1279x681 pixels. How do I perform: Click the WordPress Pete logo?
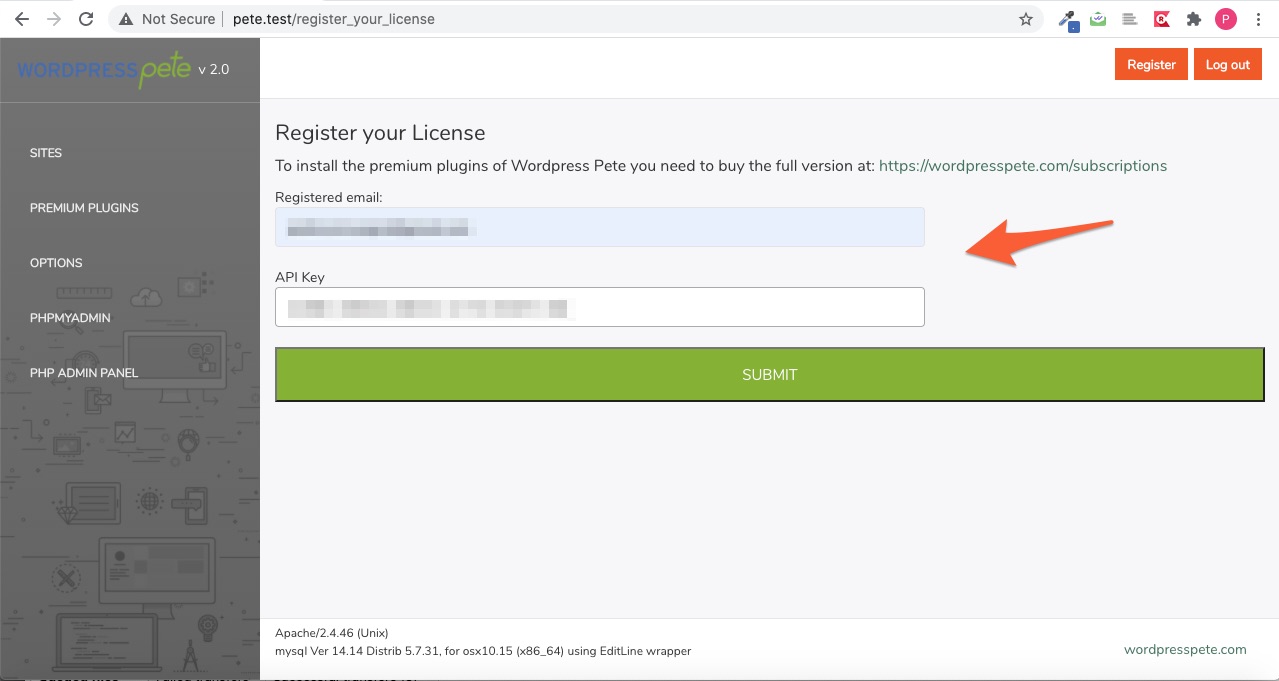pos(104,70)
